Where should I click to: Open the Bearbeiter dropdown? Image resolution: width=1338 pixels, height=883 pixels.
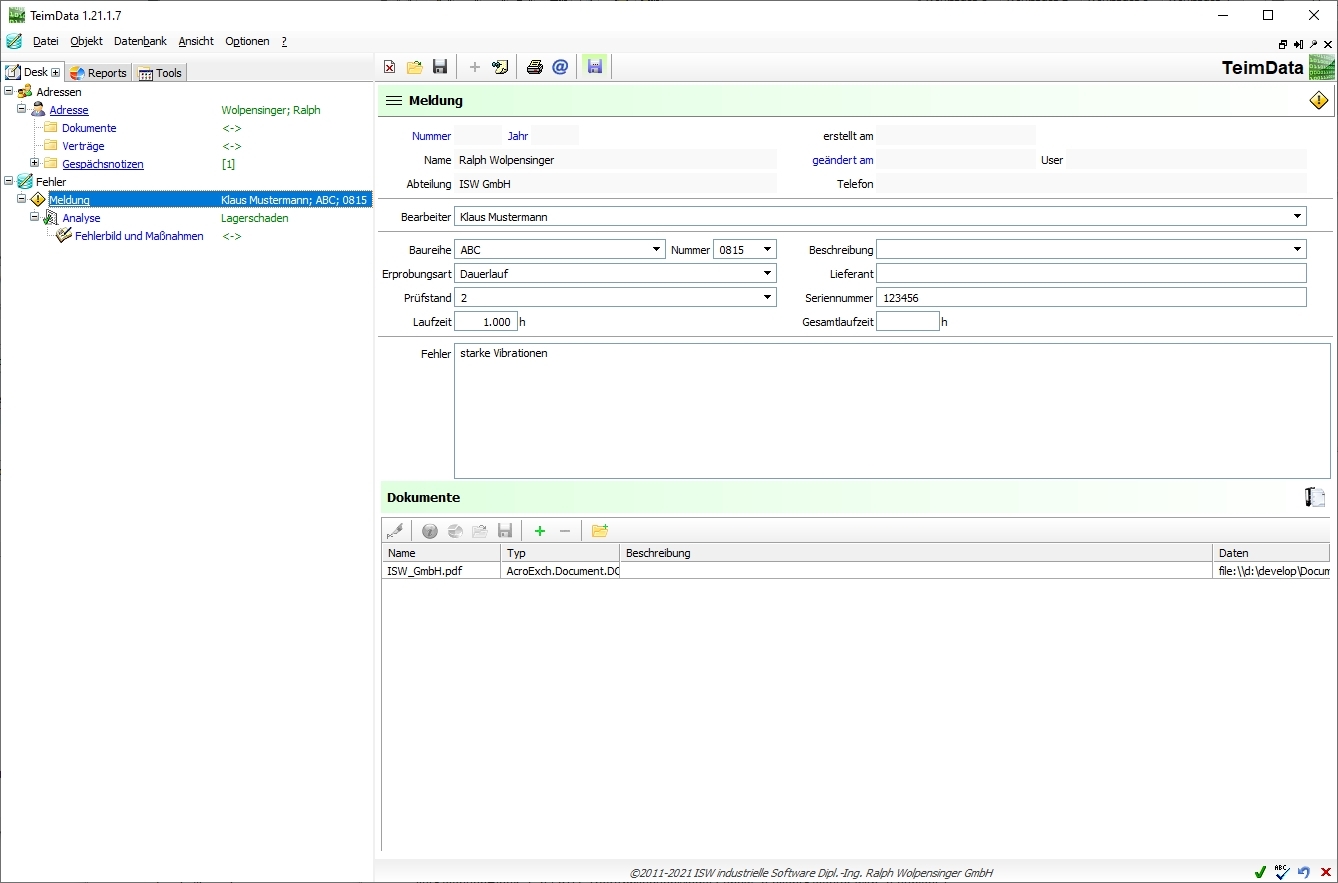1297,216
